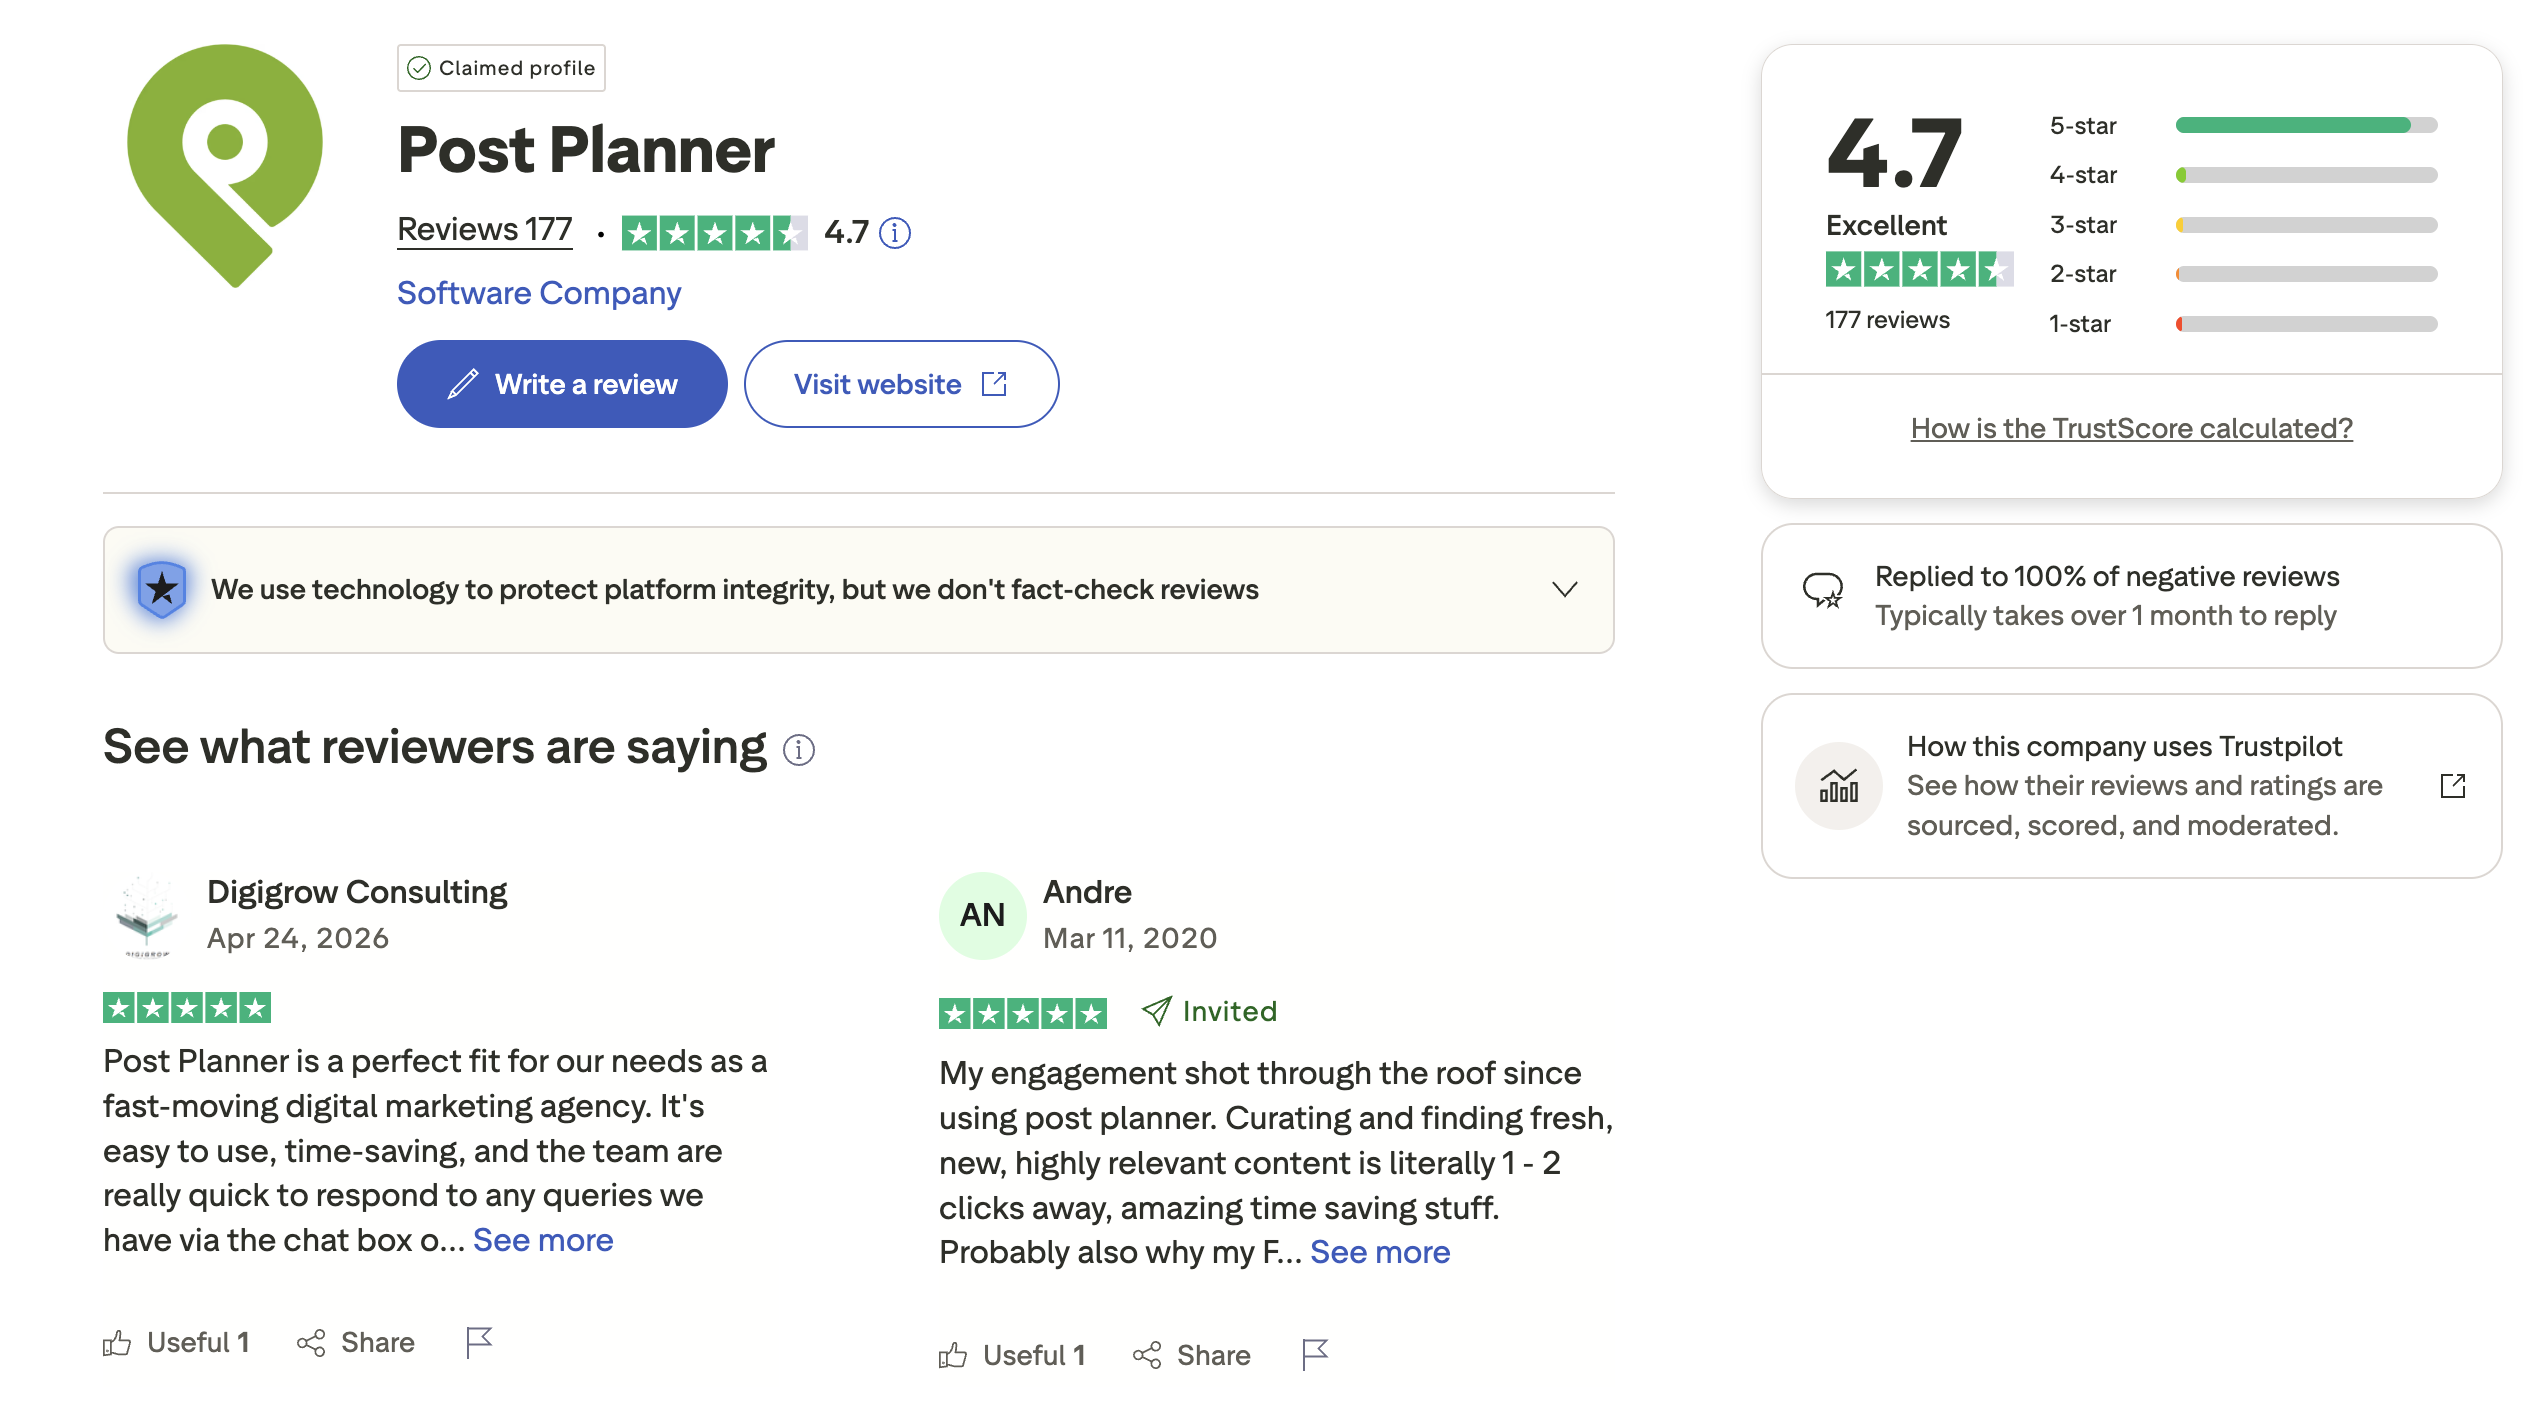2530x1416 pixels.
Task: Click the chart icon in Trustpilot usage card
Action: tap(1838, 786)
